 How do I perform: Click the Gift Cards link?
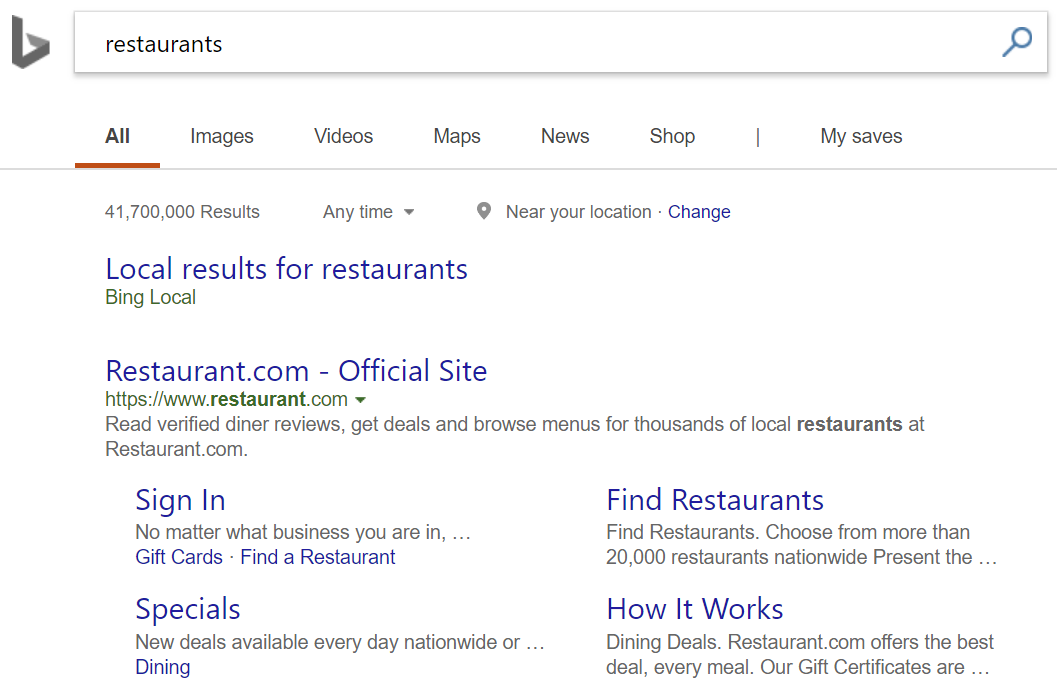[179, 557]
